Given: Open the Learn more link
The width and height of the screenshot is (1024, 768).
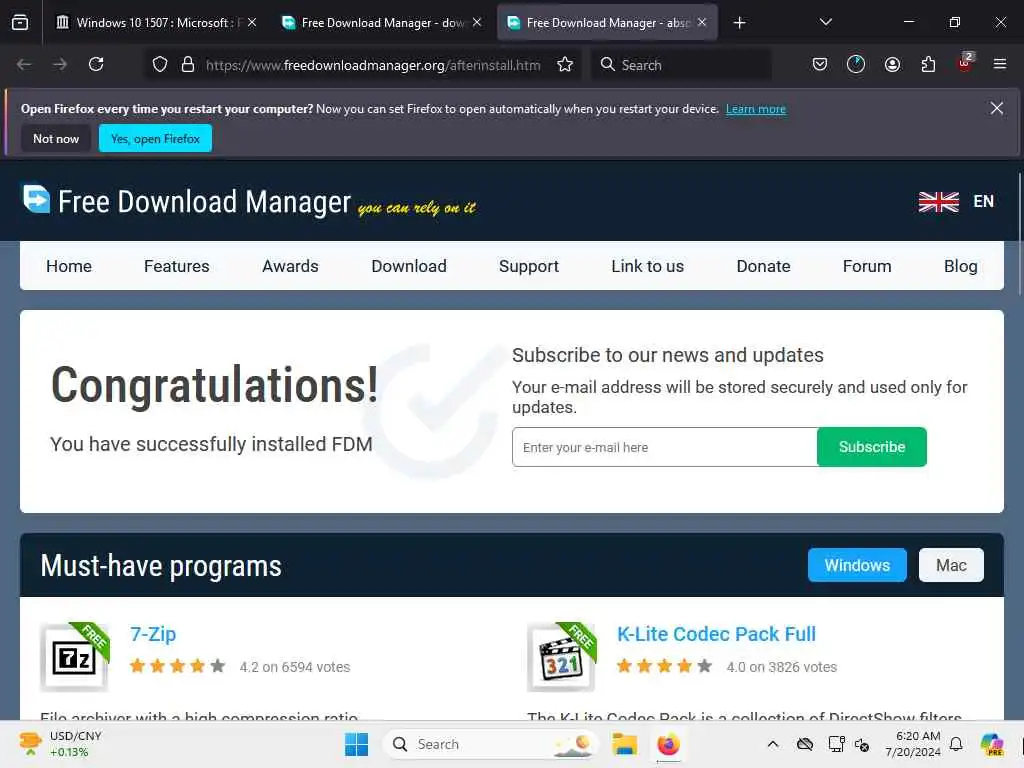Looking at the screenshot, I should click(756, 109).
